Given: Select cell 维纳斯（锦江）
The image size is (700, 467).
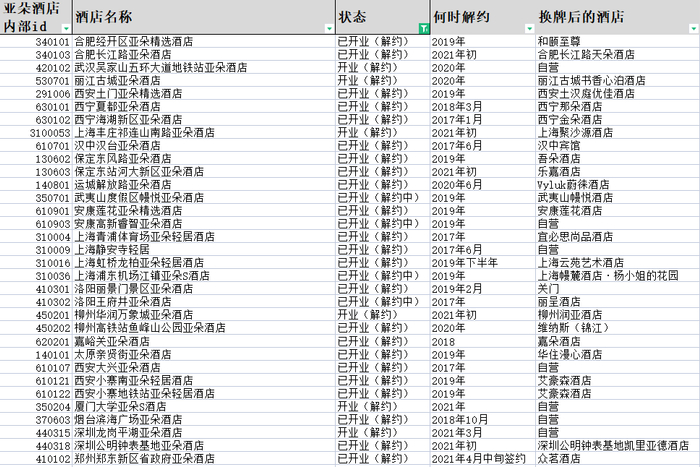Looking at the screenshot, I should (618, 328).
